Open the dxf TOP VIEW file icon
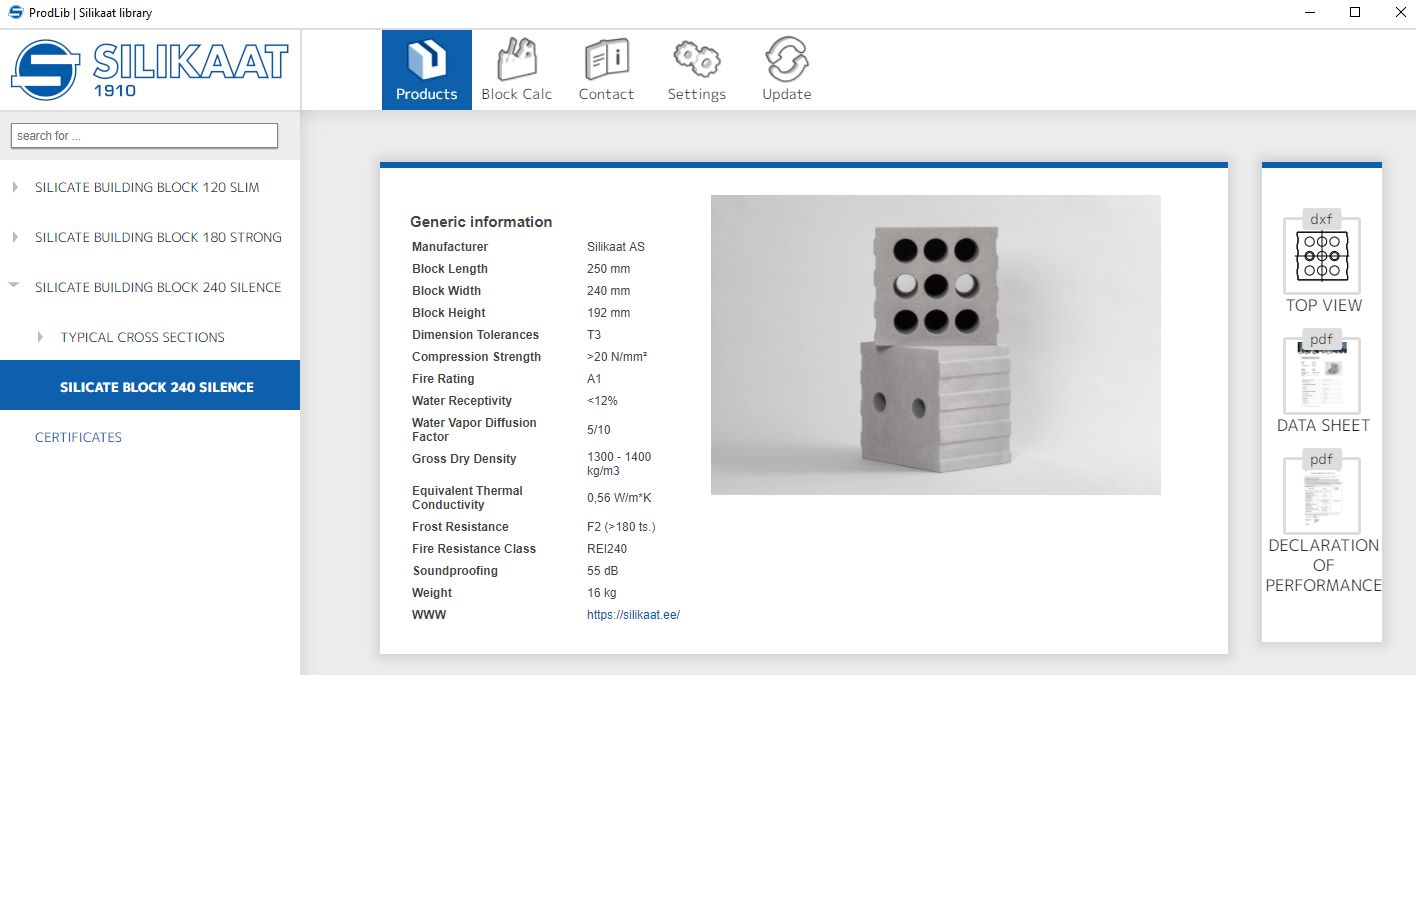The width and height of the screenshot is (1416, 919). pos(1322,252)
